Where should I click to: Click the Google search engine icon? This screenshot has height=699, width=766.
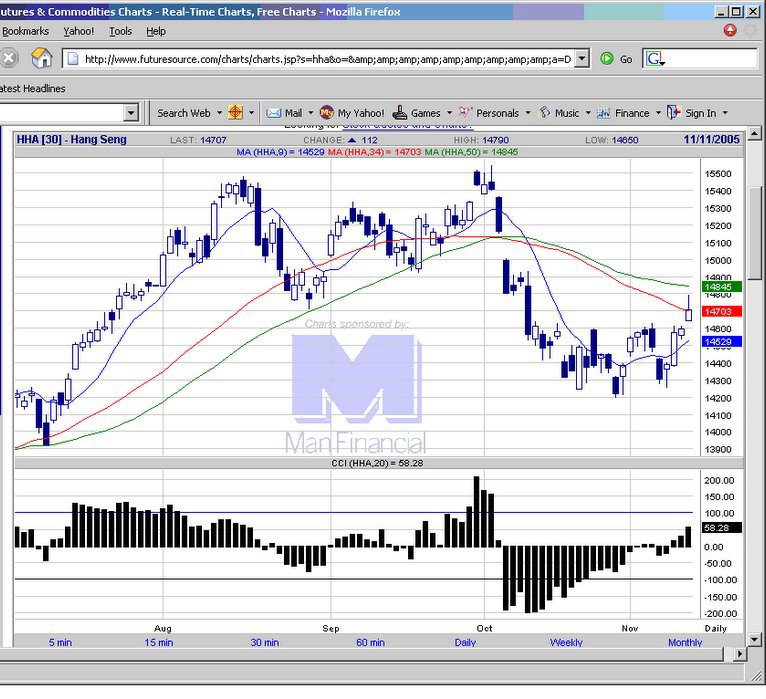[x=655, y=59]
